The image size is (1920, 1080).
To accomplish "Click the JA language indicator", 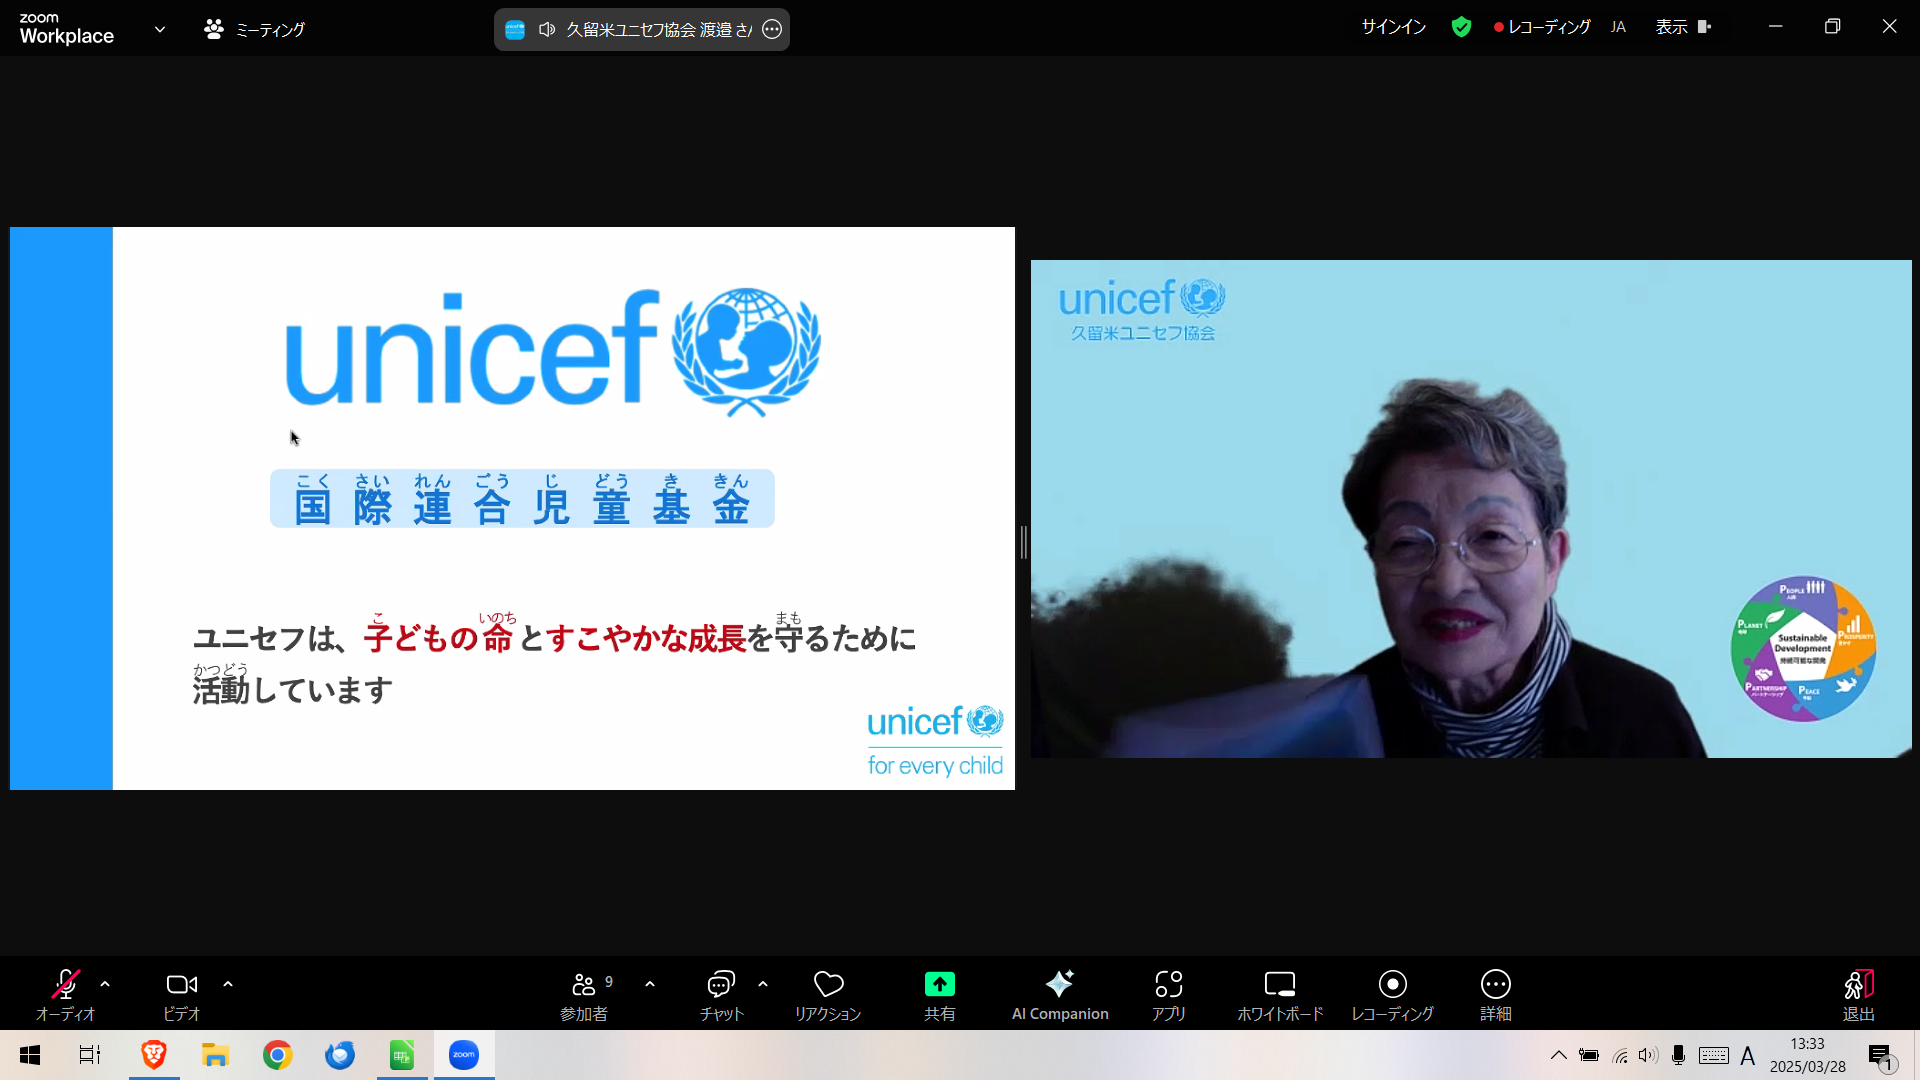I will pos(1618,27).
